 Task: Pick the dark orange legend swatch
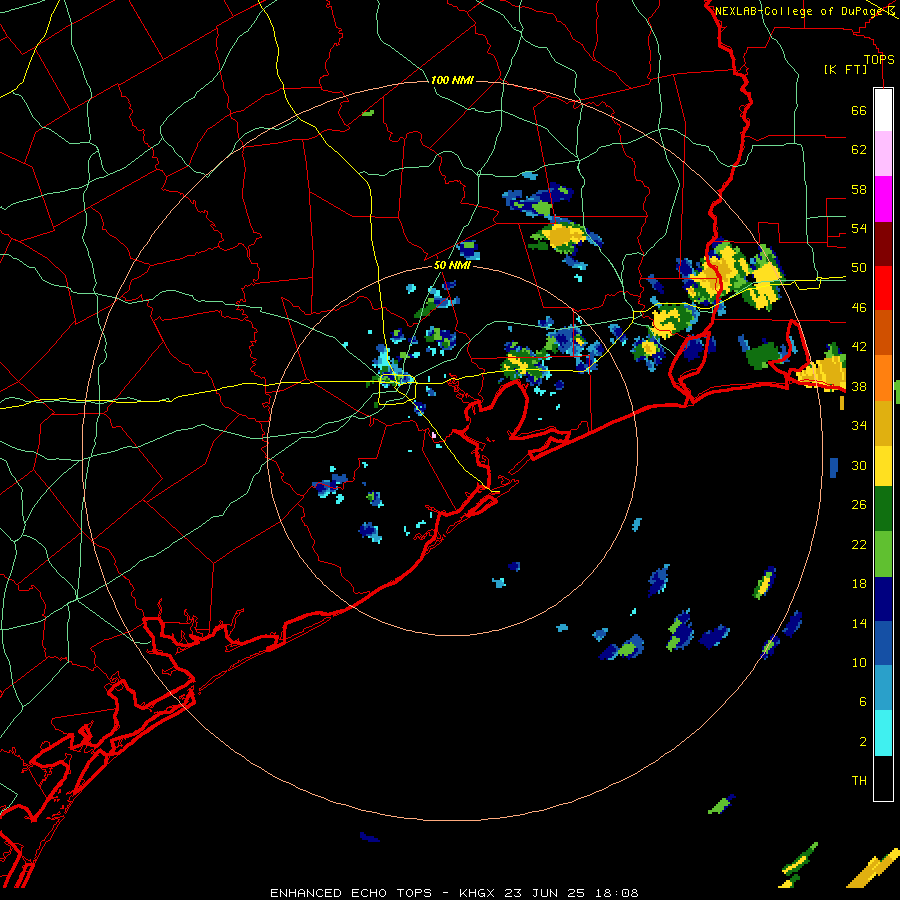[883, 332]
